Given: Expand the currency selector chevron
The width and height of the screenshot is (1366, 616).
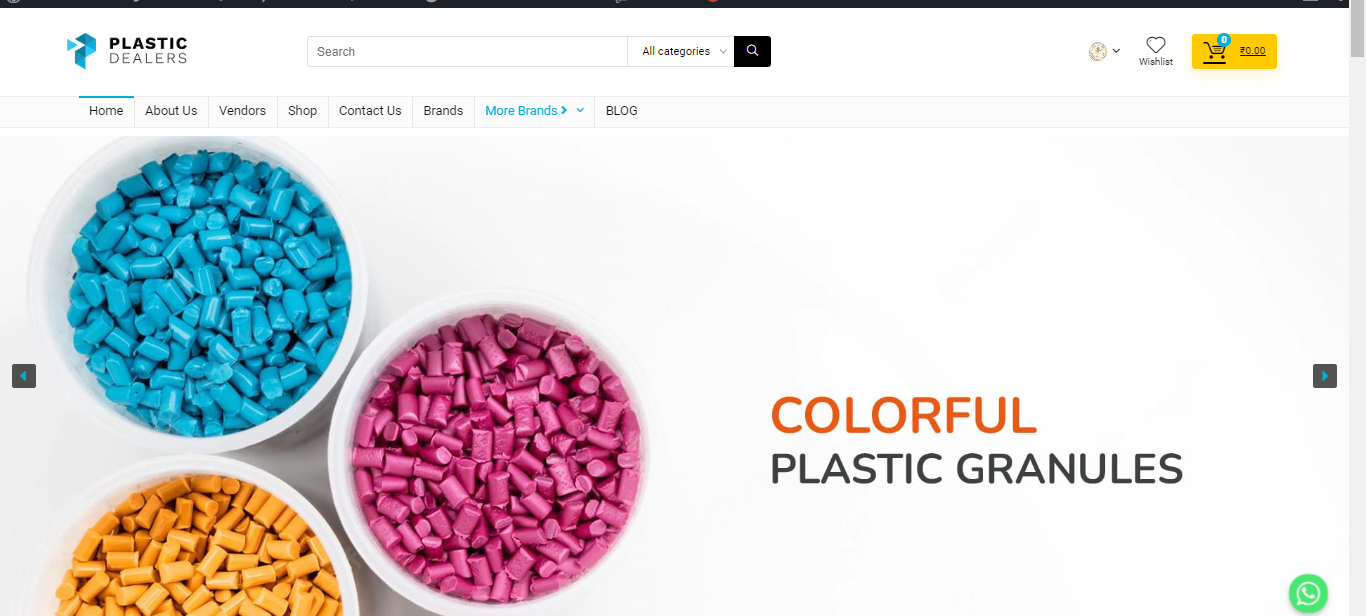Looking at the screenshot, I should [1116, 51].
